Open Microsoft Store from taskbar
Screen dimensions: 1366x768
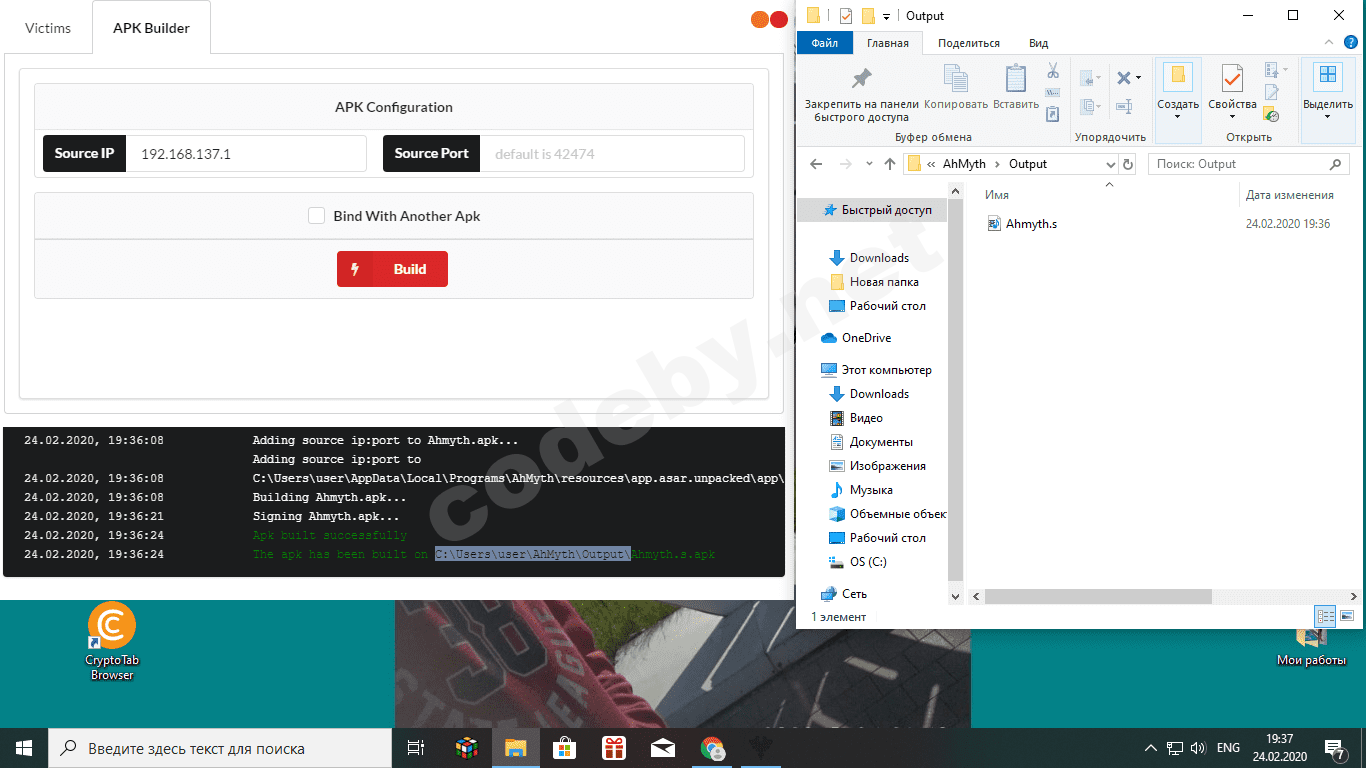[x=565, y=748]
